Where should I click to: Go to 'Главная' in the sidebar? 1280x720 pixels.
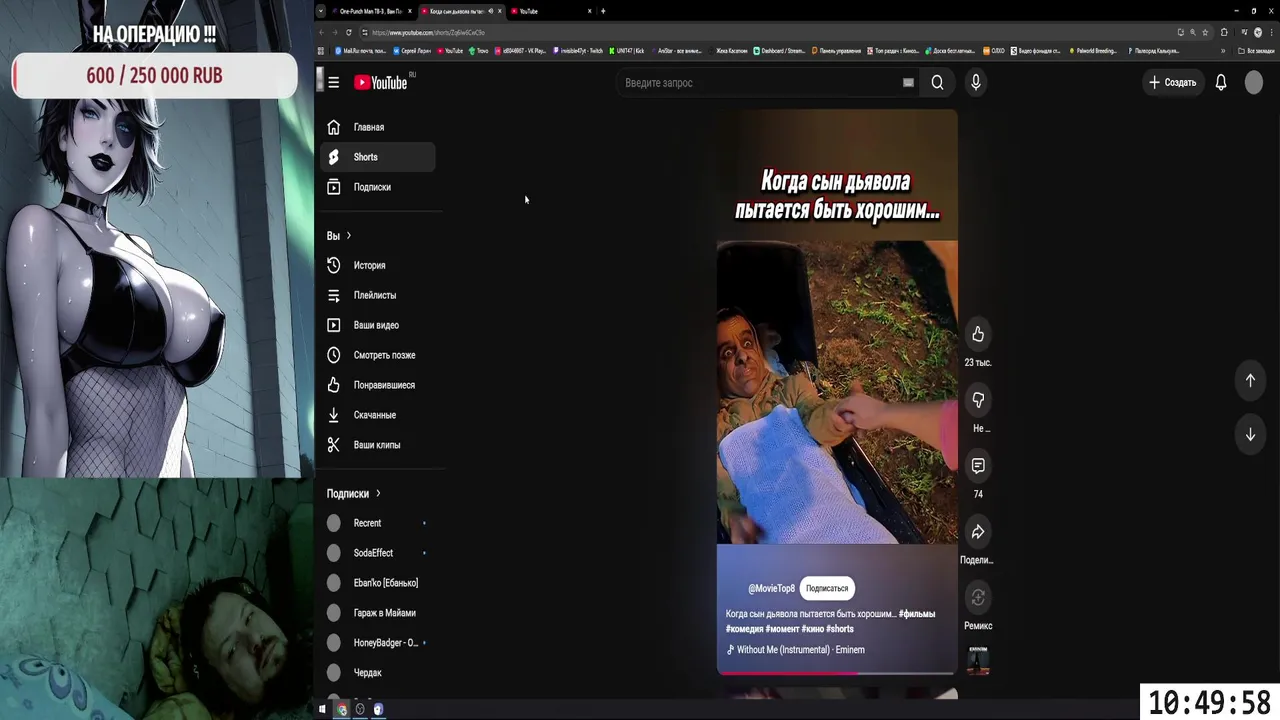pos(378,127)
